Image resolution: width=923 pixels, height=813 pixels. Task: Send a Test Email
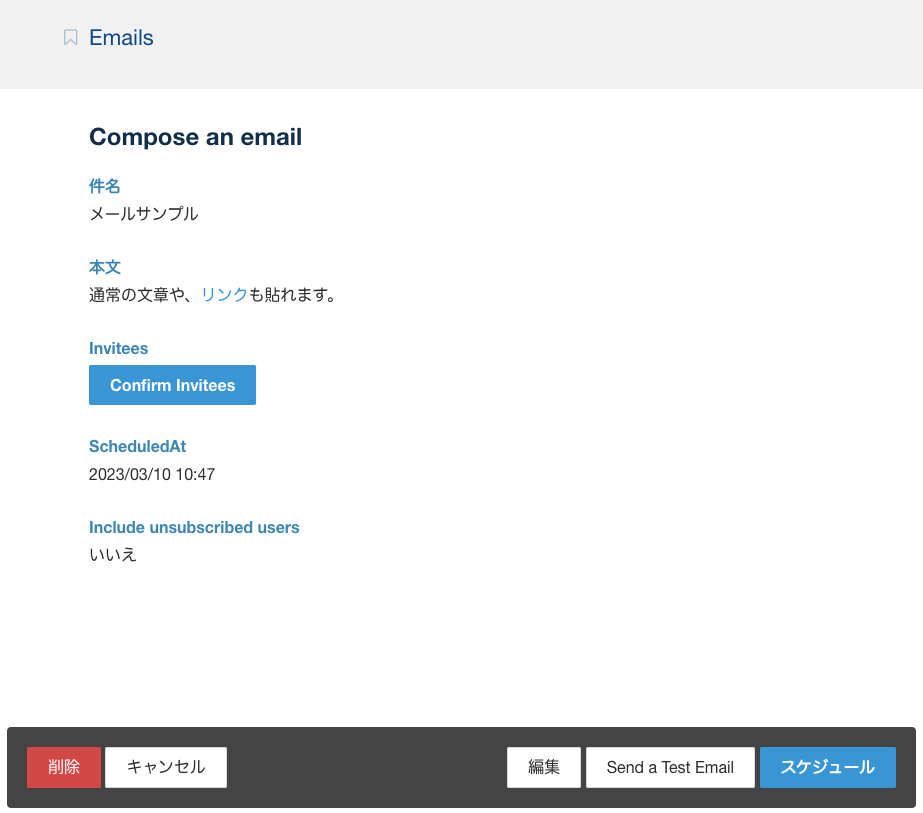click(x=670, y=767)
